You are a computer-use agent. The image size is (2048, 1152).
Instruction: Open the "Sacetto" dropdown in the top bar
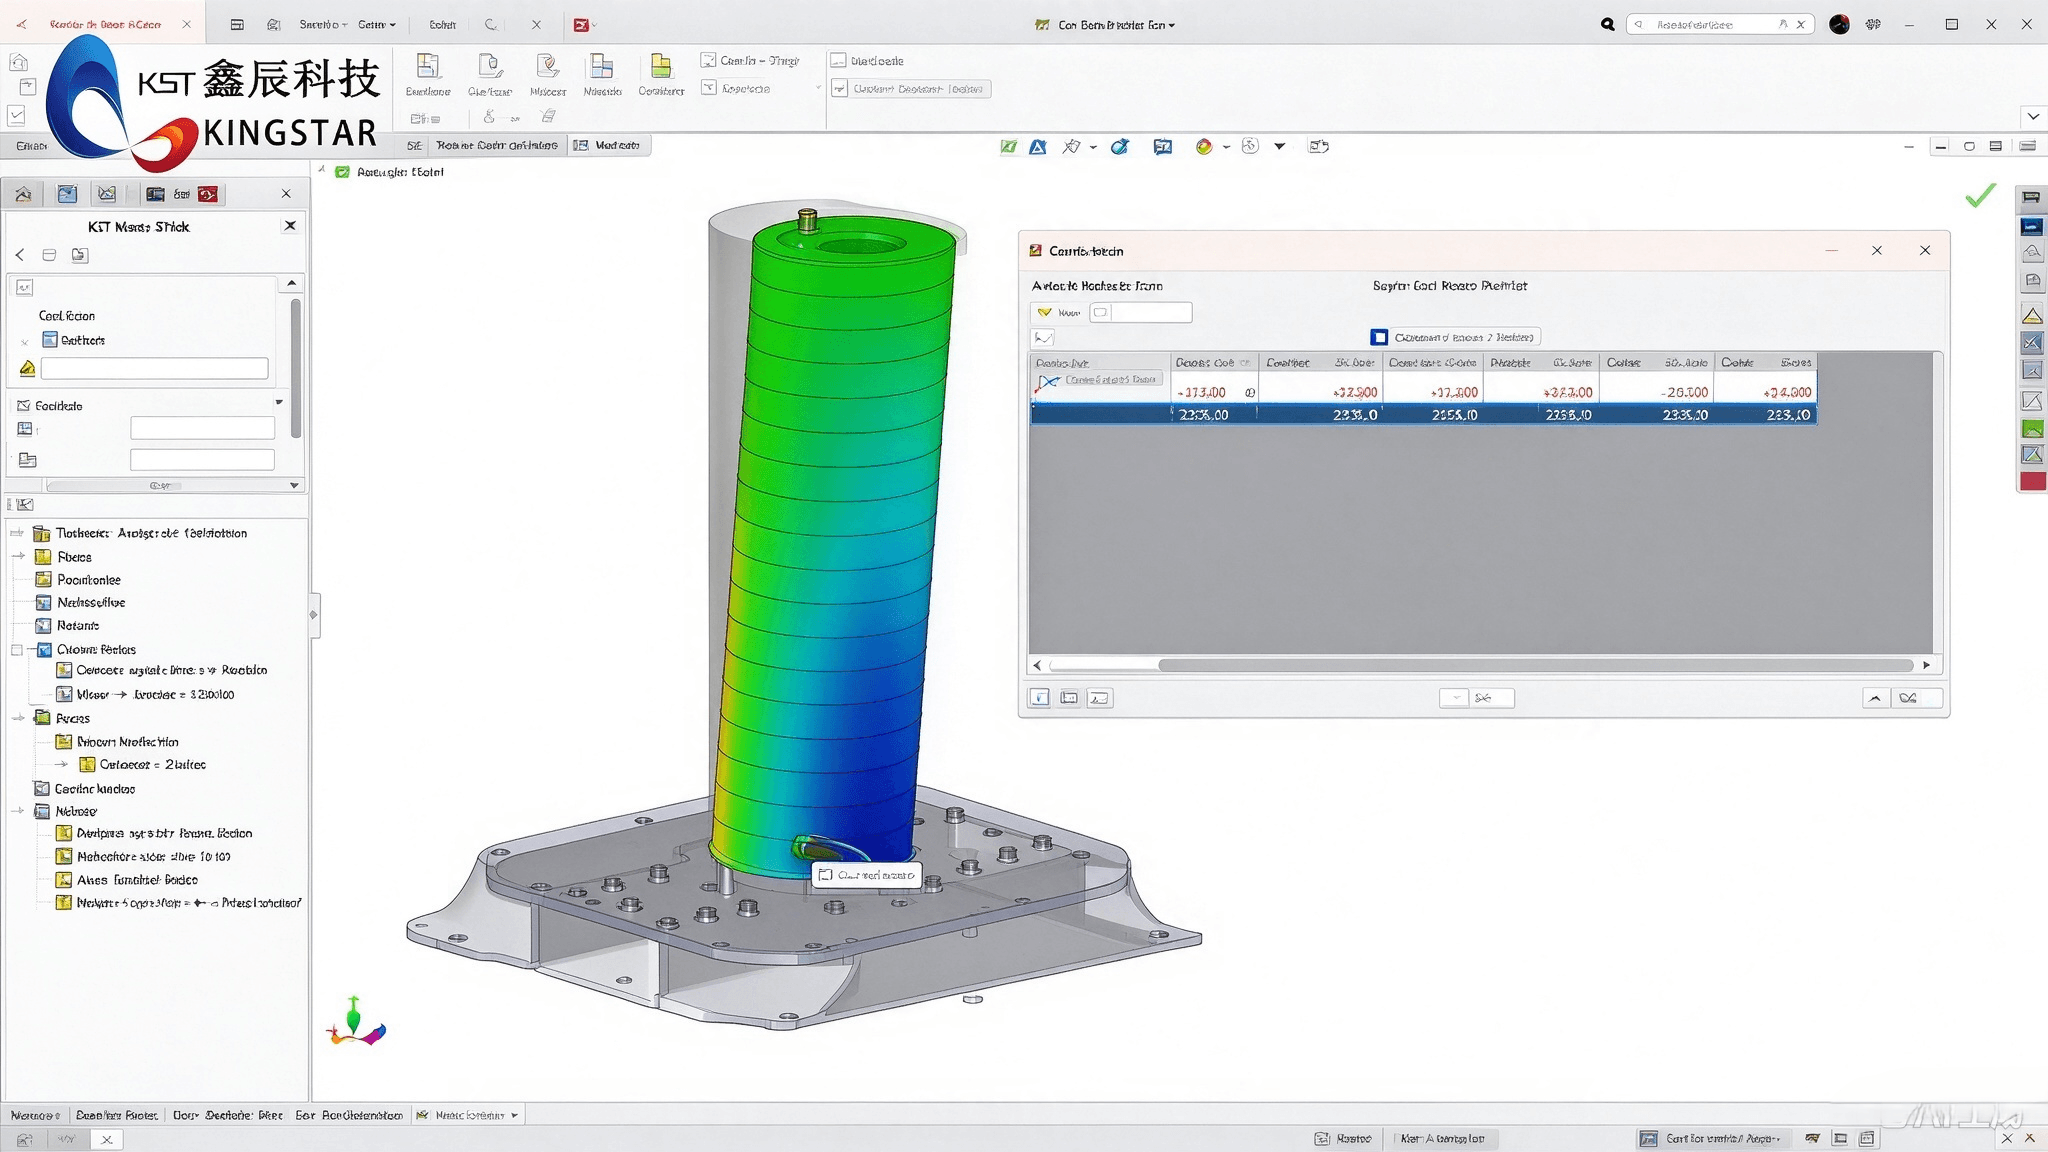(x=323, y=25)
